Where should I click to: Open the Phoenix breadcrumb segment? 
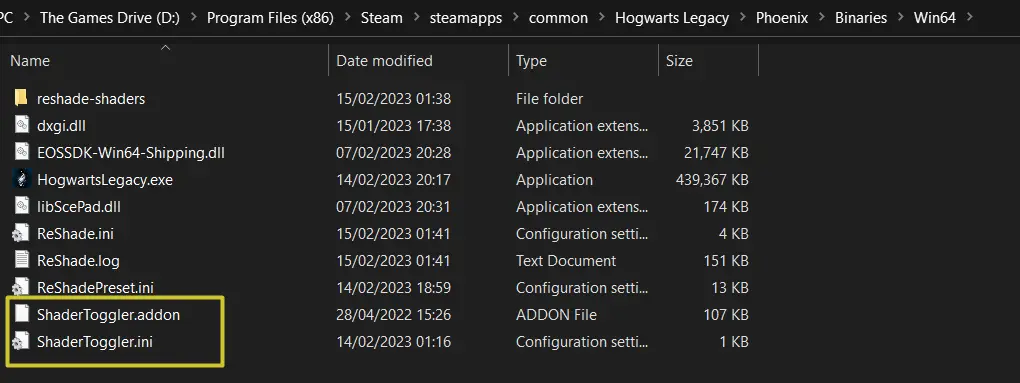click(x=782, y=18)
